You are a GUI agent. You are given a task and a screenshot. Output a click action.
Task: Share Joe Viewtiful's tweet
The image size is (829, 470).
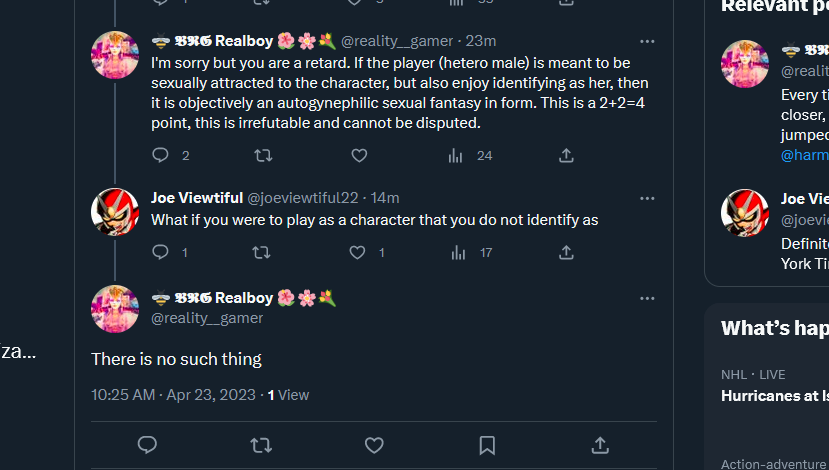tap(566, 253)
